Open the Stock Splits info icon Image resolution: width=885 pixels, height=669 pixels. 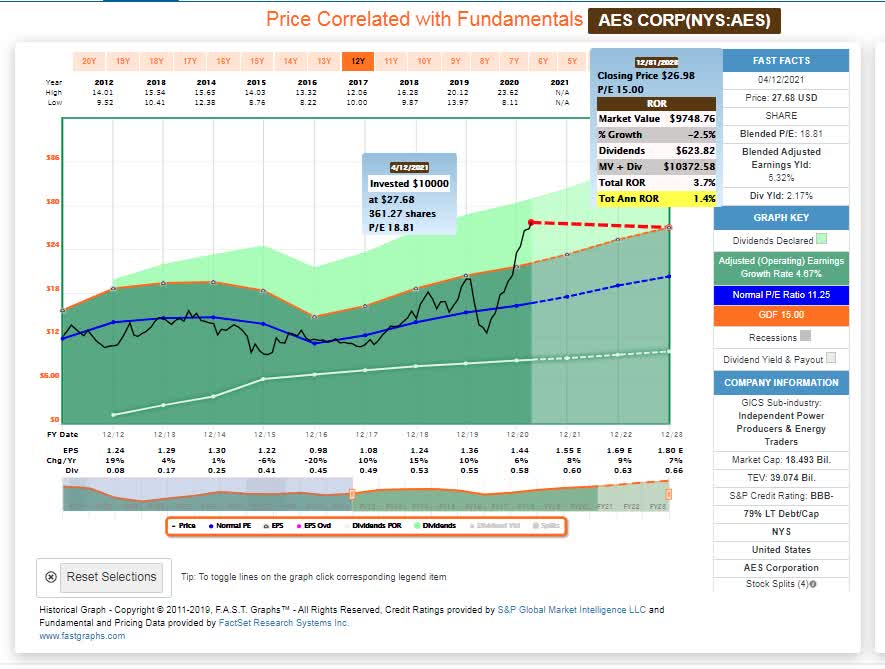813,584
